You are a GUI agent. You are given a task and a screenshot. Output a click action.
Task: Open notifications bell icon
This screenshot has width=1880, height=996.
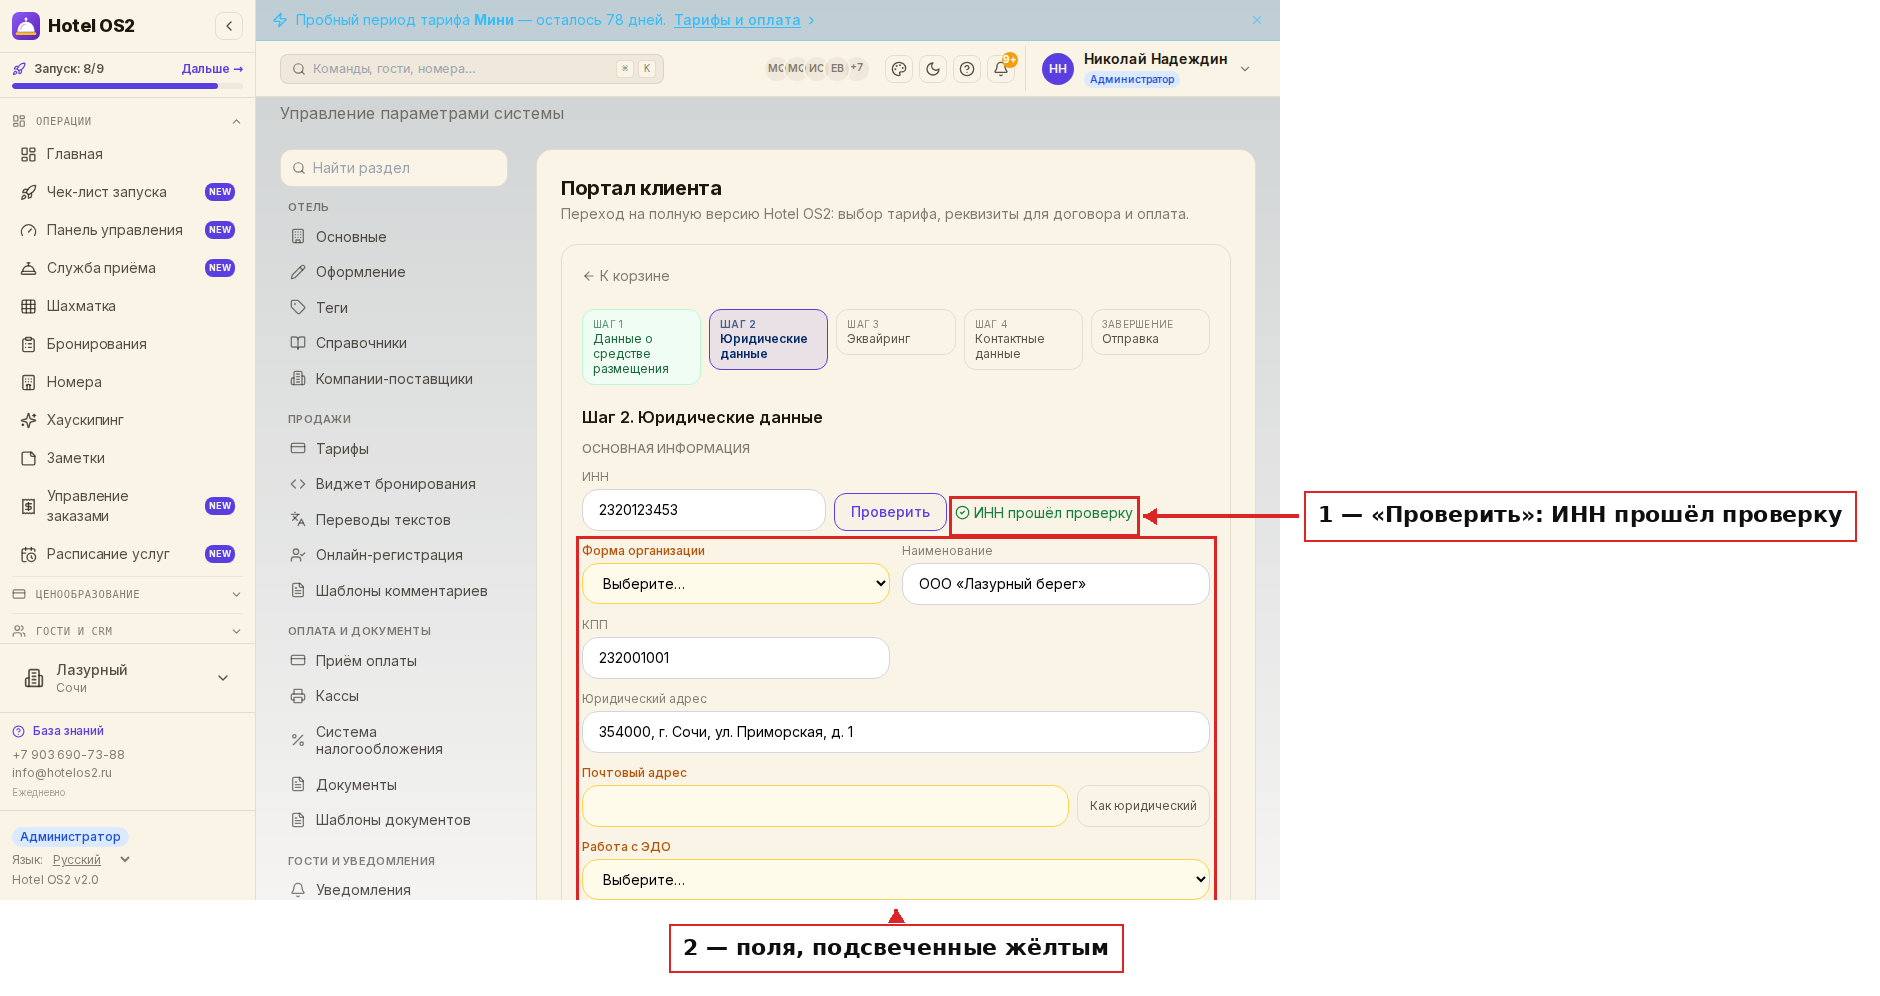[1001, 69]
